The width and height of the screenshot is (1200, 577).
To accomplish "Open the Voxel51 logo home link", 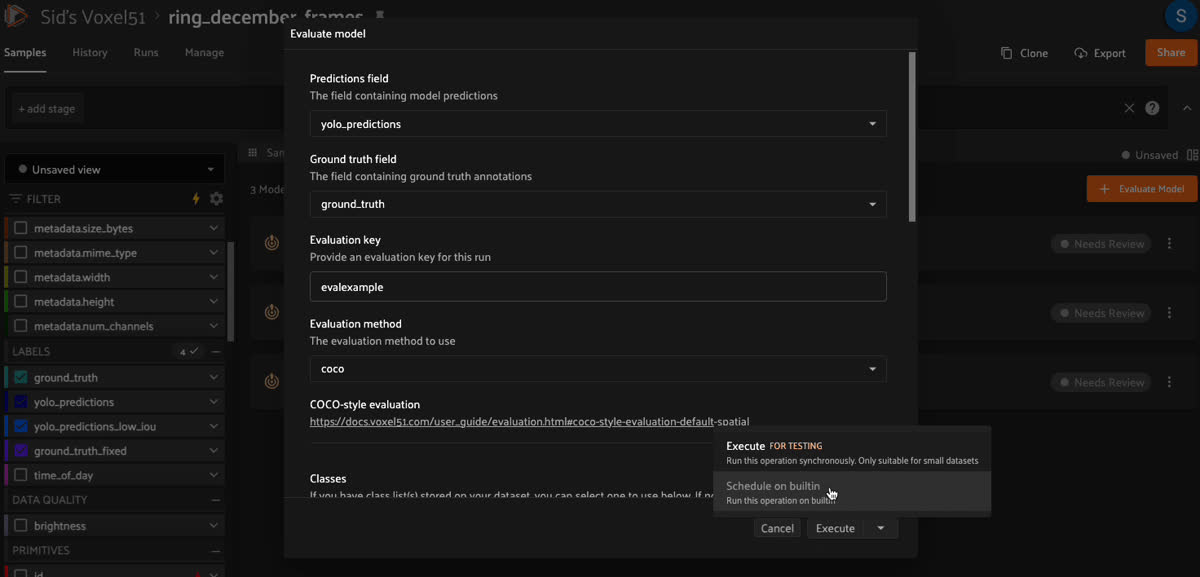I will tap(15, 16).
